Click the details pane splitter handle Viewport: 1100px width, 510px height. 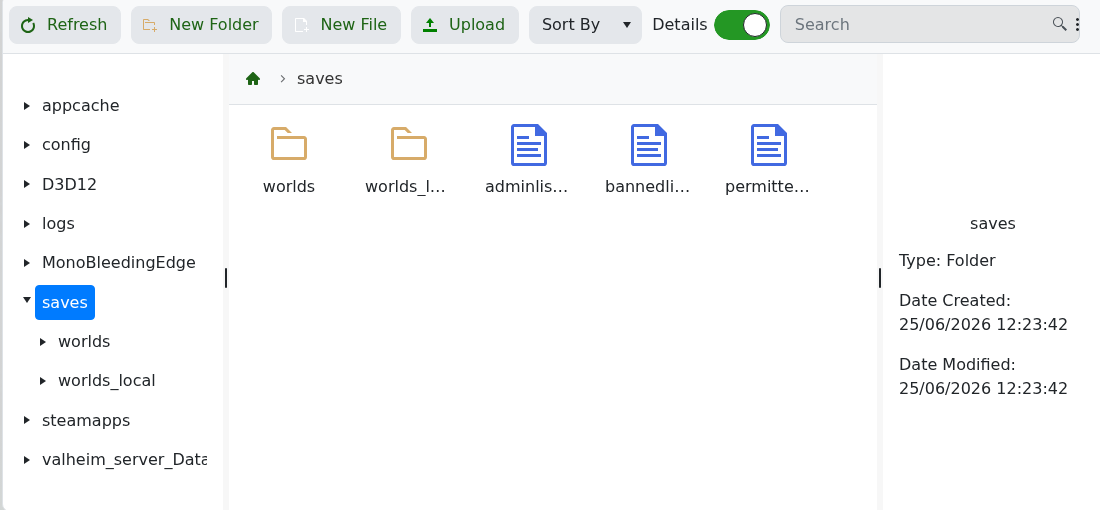pyautogui.click(x=880, y=279)
